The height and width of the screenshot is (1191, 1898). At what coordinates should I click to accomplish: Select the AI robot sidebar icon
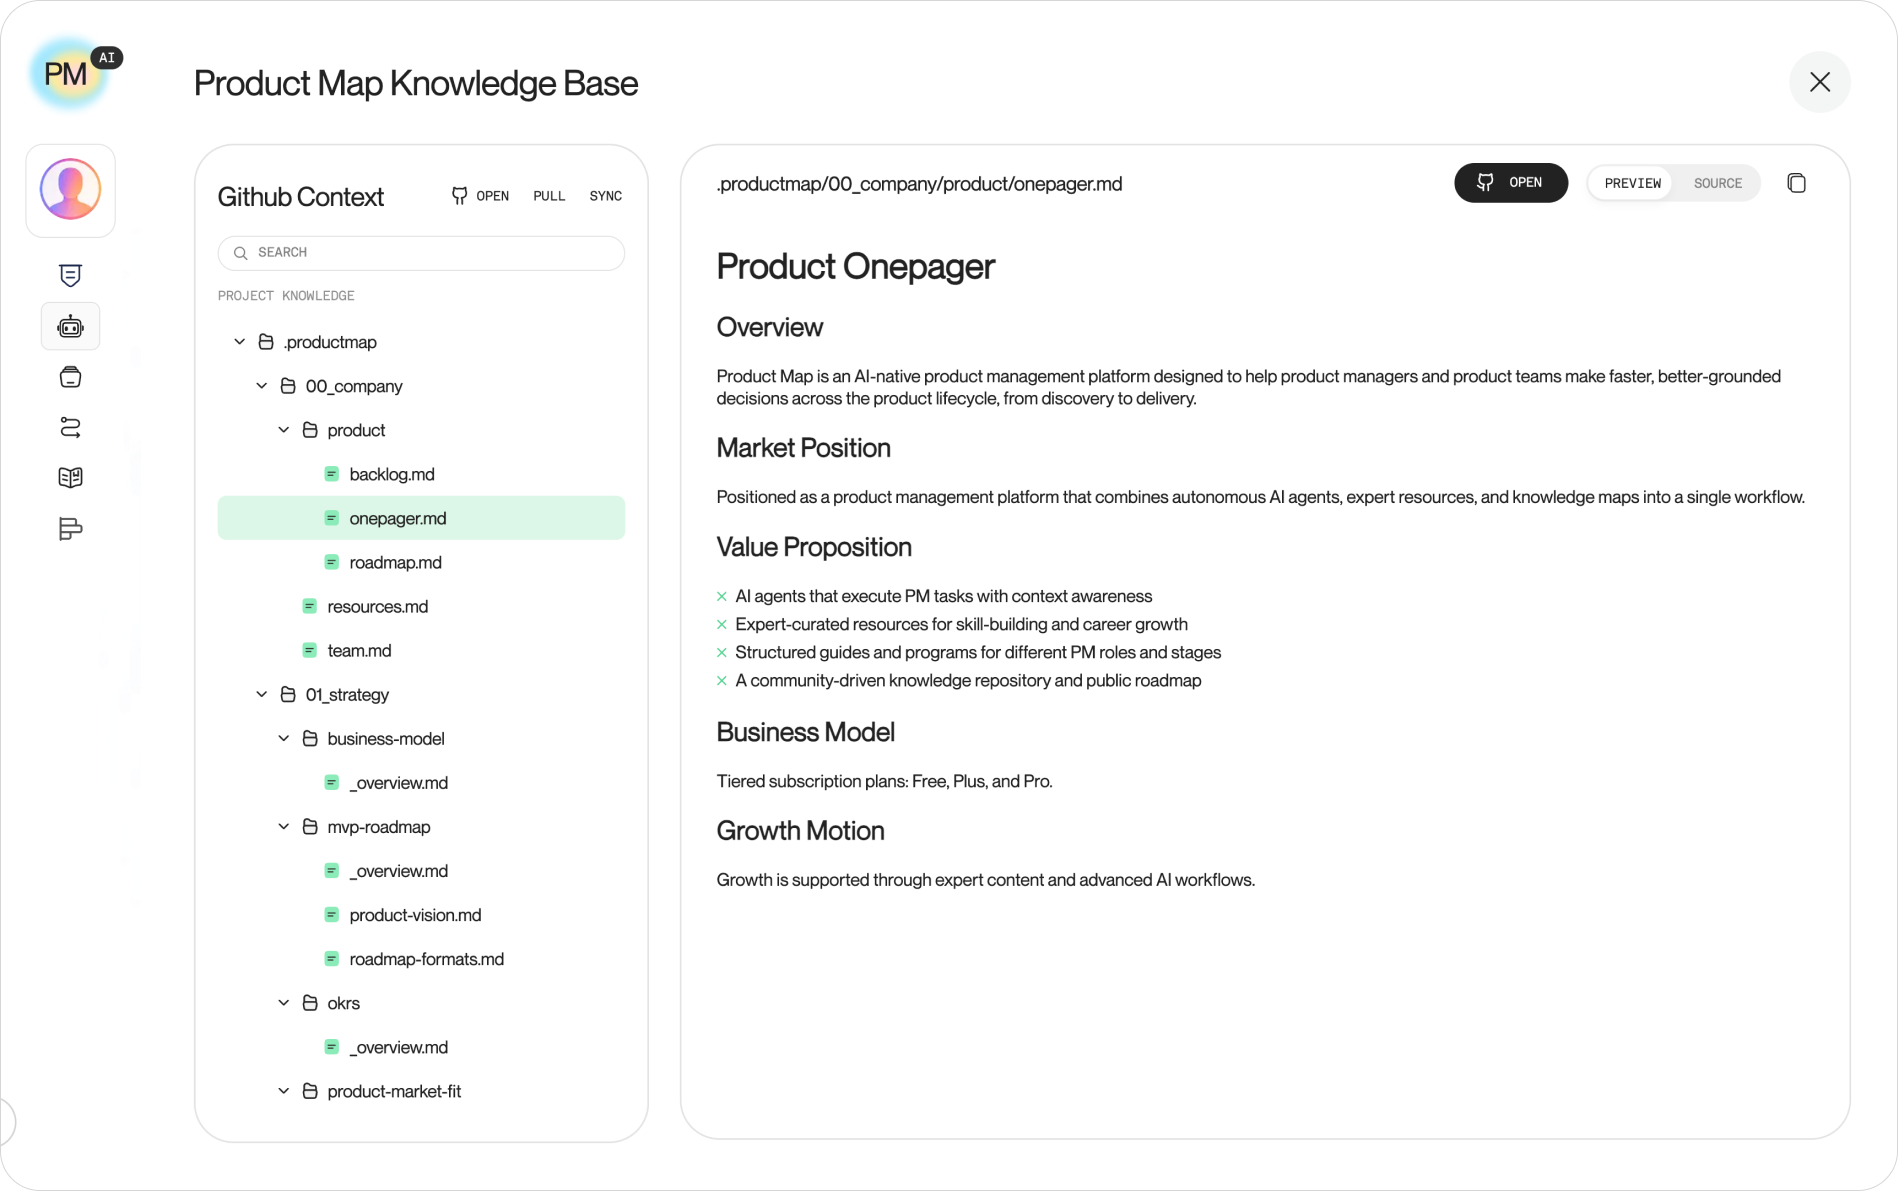click(70, 326)
